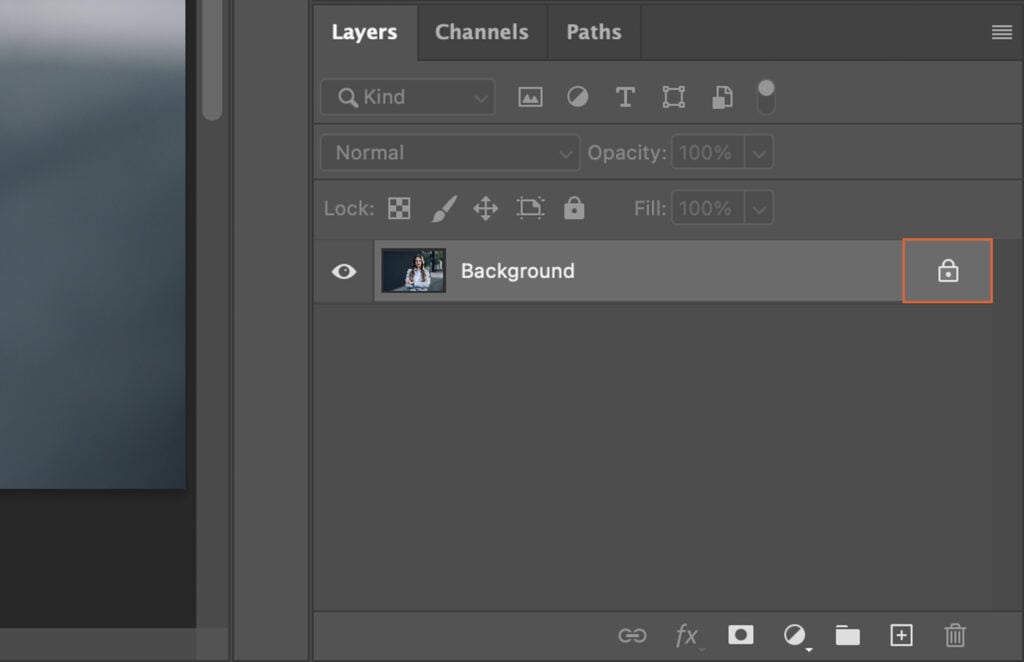Image resolution: width=1024 pixels, height=662 pixels.
Task: Open the Opacity value dropdown
Action: (759, 152)
